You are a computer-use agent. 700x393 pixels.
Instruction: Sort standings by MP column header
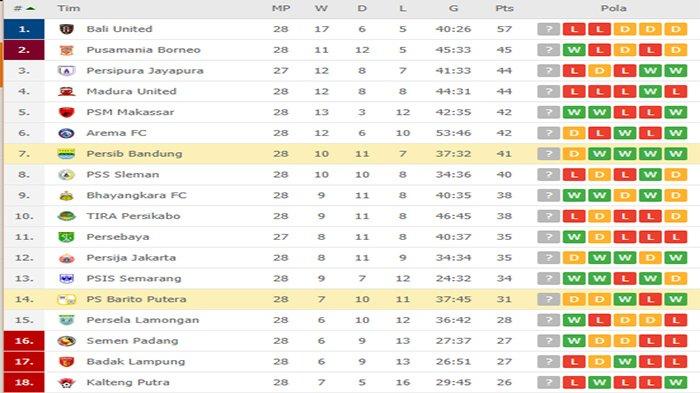tap(281, 8)
